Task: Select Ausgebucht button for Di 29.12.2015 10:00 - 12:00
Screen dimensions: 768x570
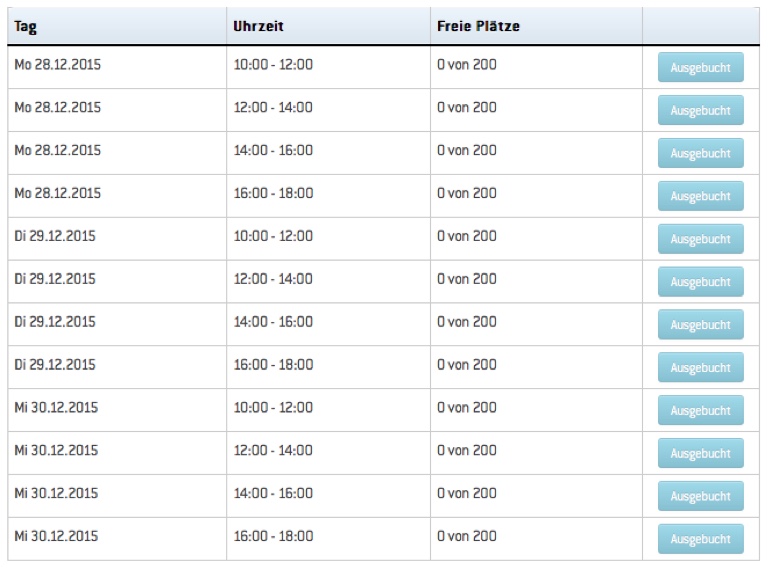Action: coord(700,240)
